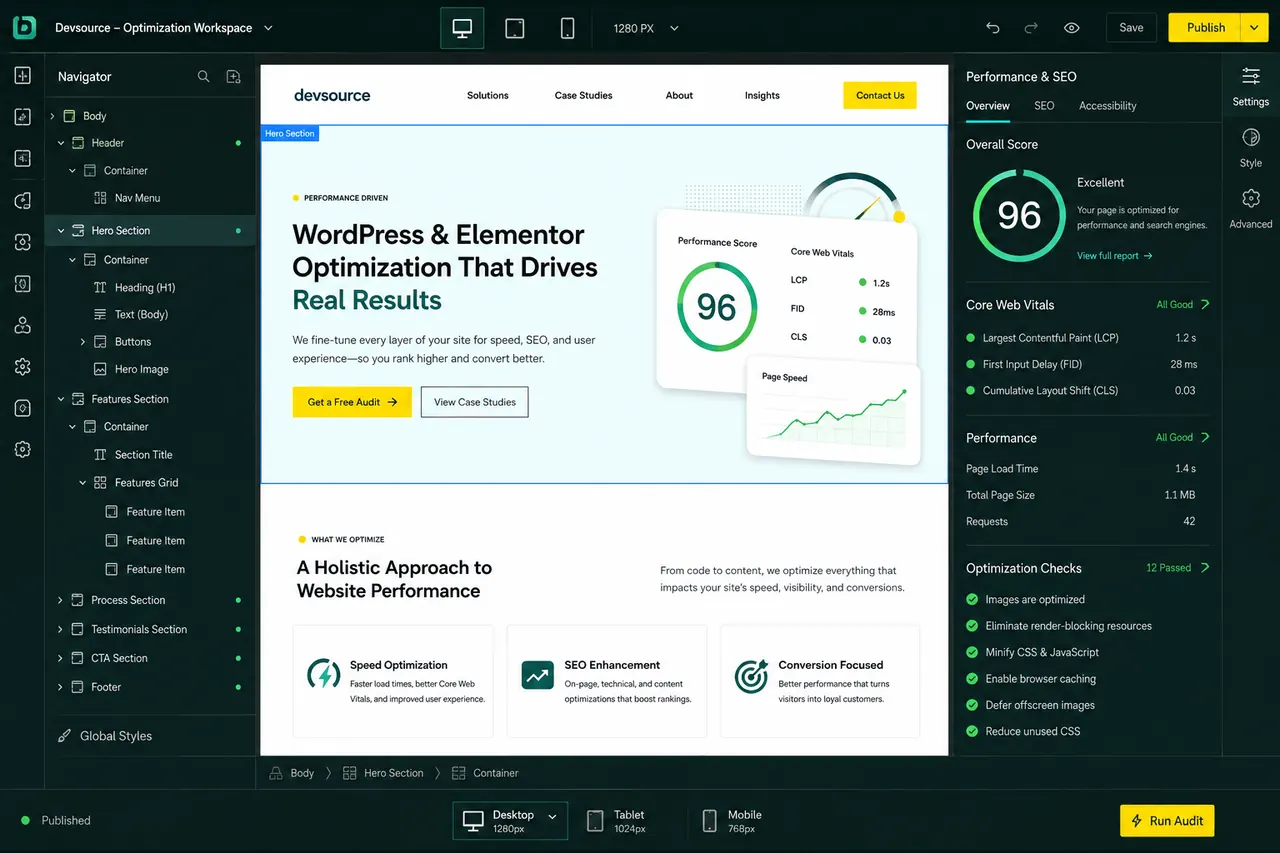This screenshot has width=1280, height=853.
Task: Switch to the Overview tab
Action: pos(988,106)
